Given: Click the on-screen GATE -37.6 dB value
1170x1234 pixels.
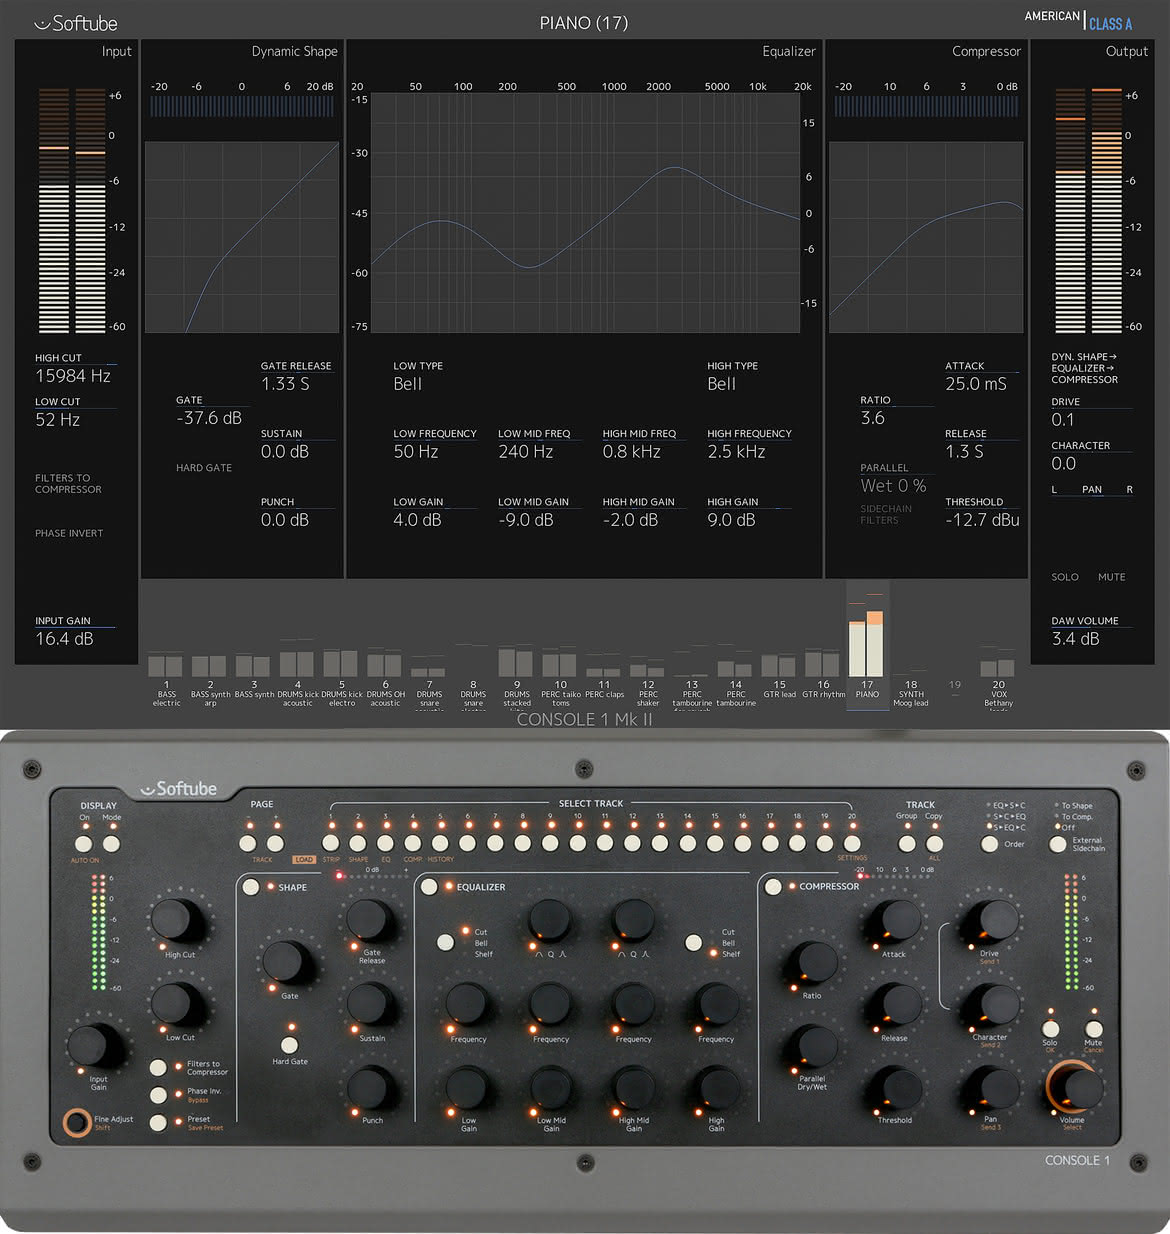Looking at the screenshot, I should 209,418.
